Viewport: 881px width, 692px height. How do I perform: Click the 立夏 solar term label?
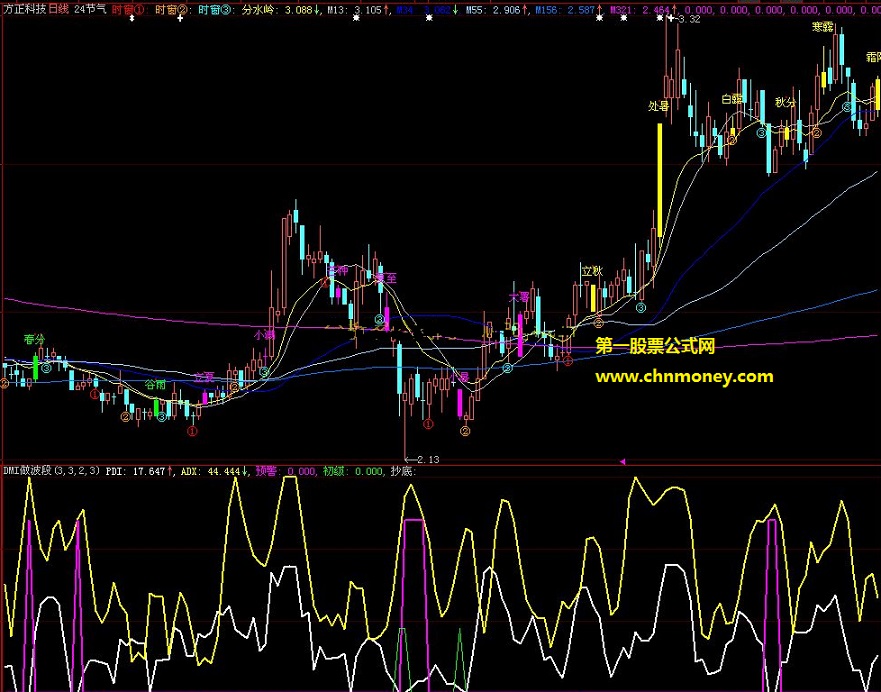[205, 377]
